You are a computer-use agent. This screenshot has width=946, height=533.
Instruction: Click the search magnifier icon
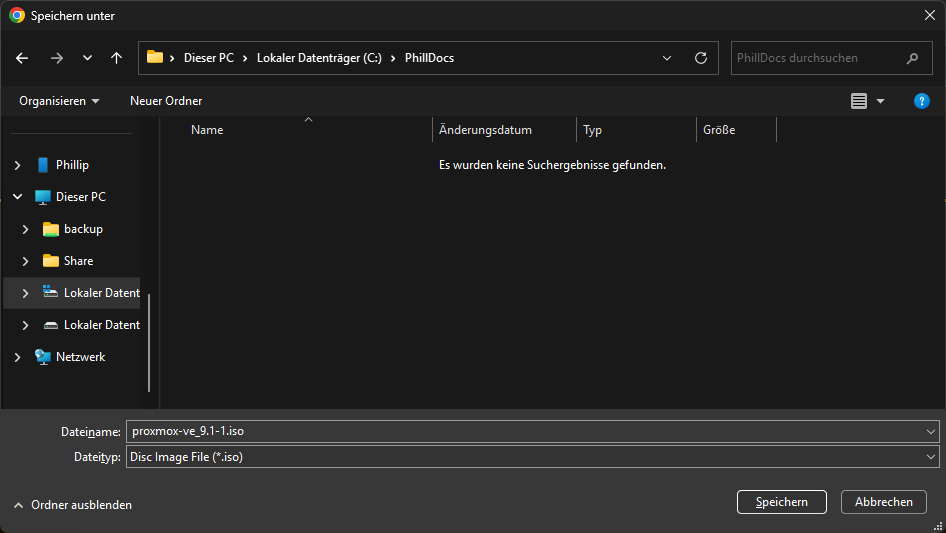pos(912,58)
